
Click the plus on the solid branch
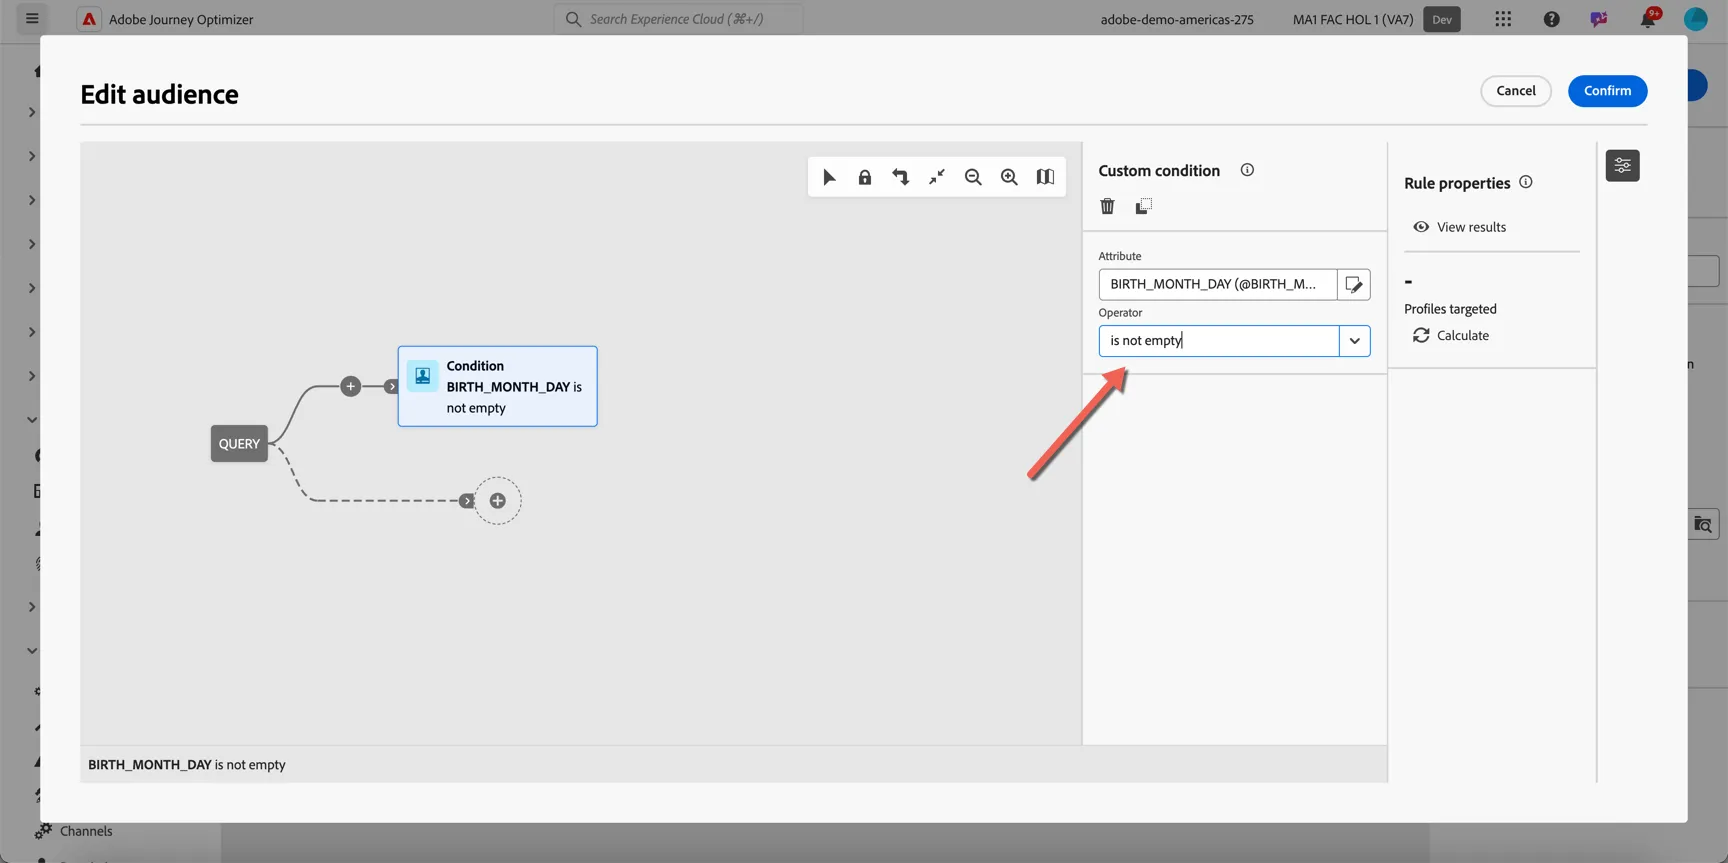click(x=350, y=386)
